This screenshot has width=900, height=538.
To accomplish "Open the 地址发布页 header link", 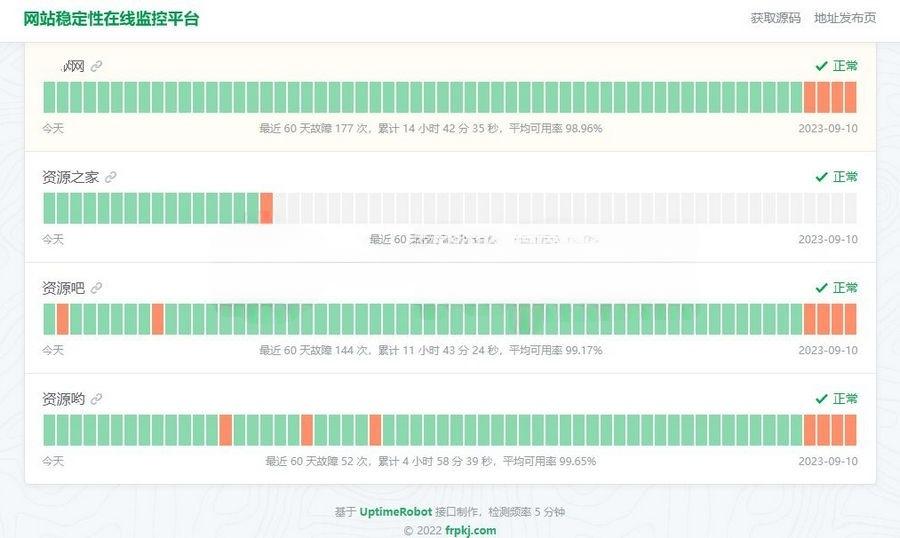I will click(x=845, y=18).
